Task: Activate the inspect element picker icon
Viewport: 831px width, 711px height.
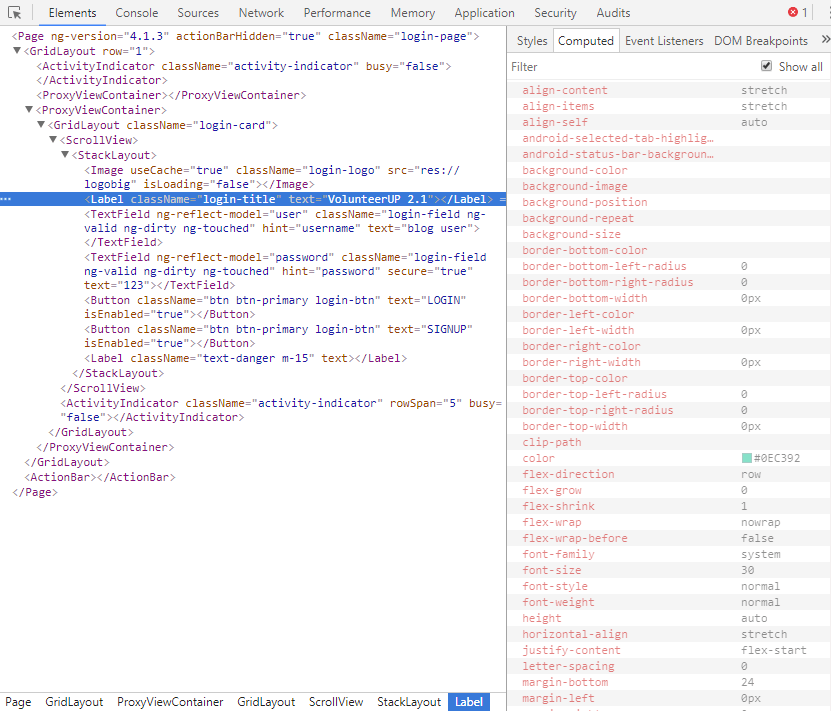Action: coord(15,13)
